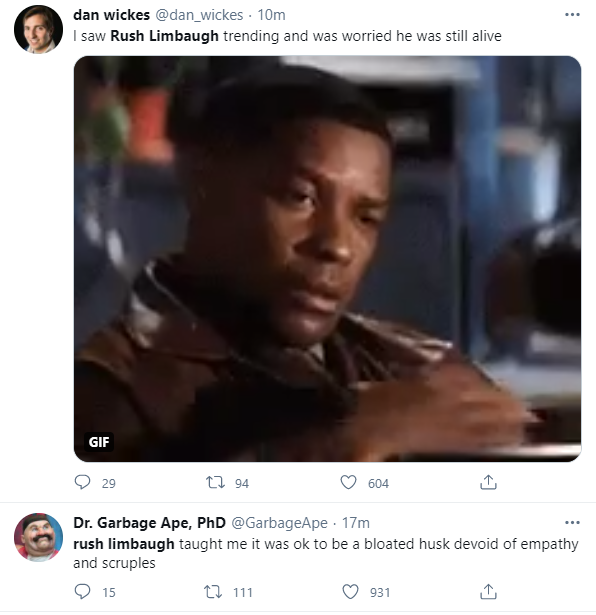Like Dr. Garbage Ape's tweet with 931 likes
The height and width of the screenshot is (615, 596).
pos(350,591)
